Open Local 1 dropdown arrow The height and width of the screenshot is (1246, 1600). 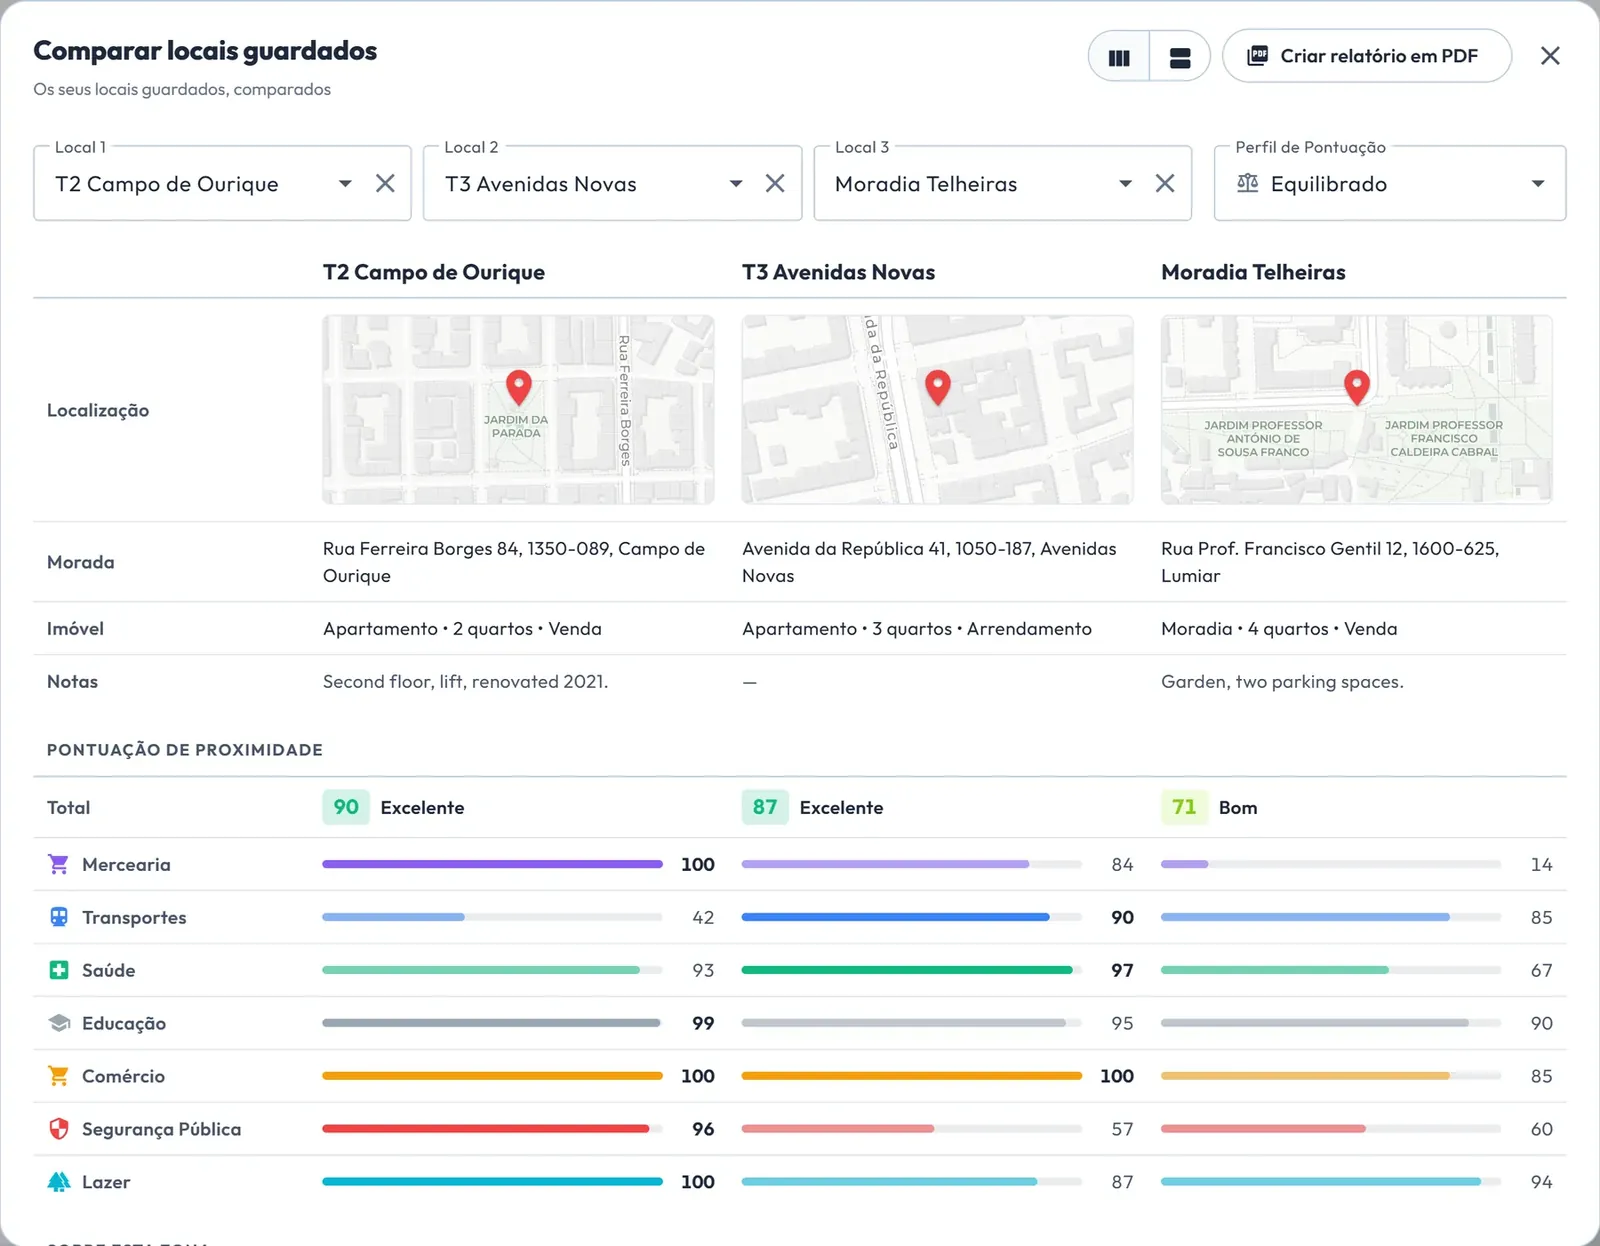[x=345, y=184]
